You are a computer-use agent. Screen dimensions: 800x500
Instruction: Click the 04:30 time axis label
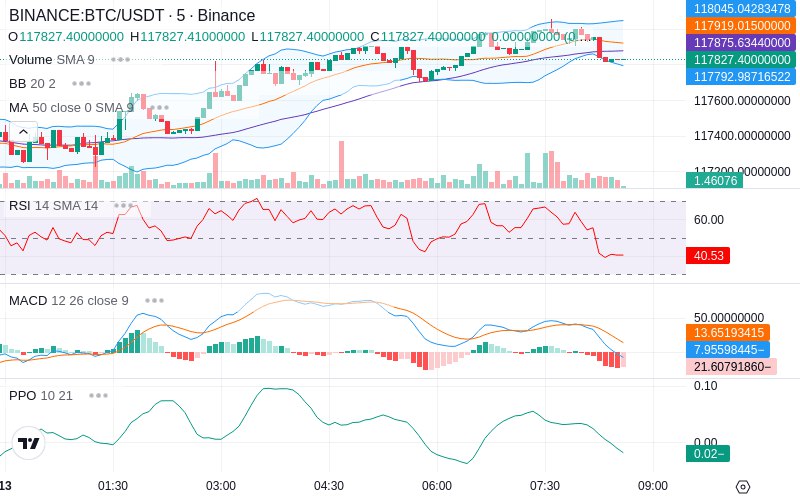329,486
